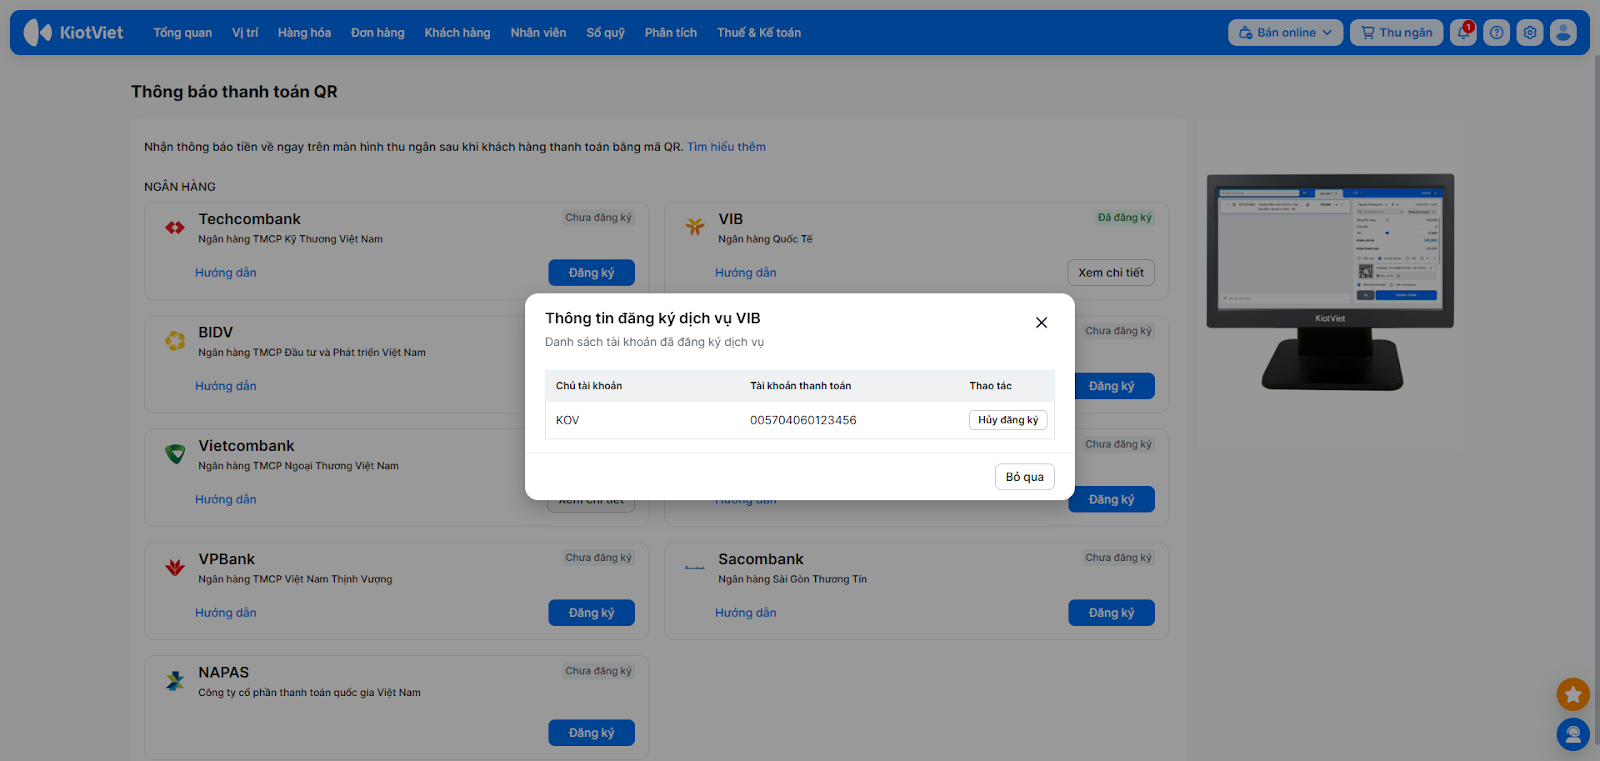Close the VIB registration dialog

(x=1041, y=323)
